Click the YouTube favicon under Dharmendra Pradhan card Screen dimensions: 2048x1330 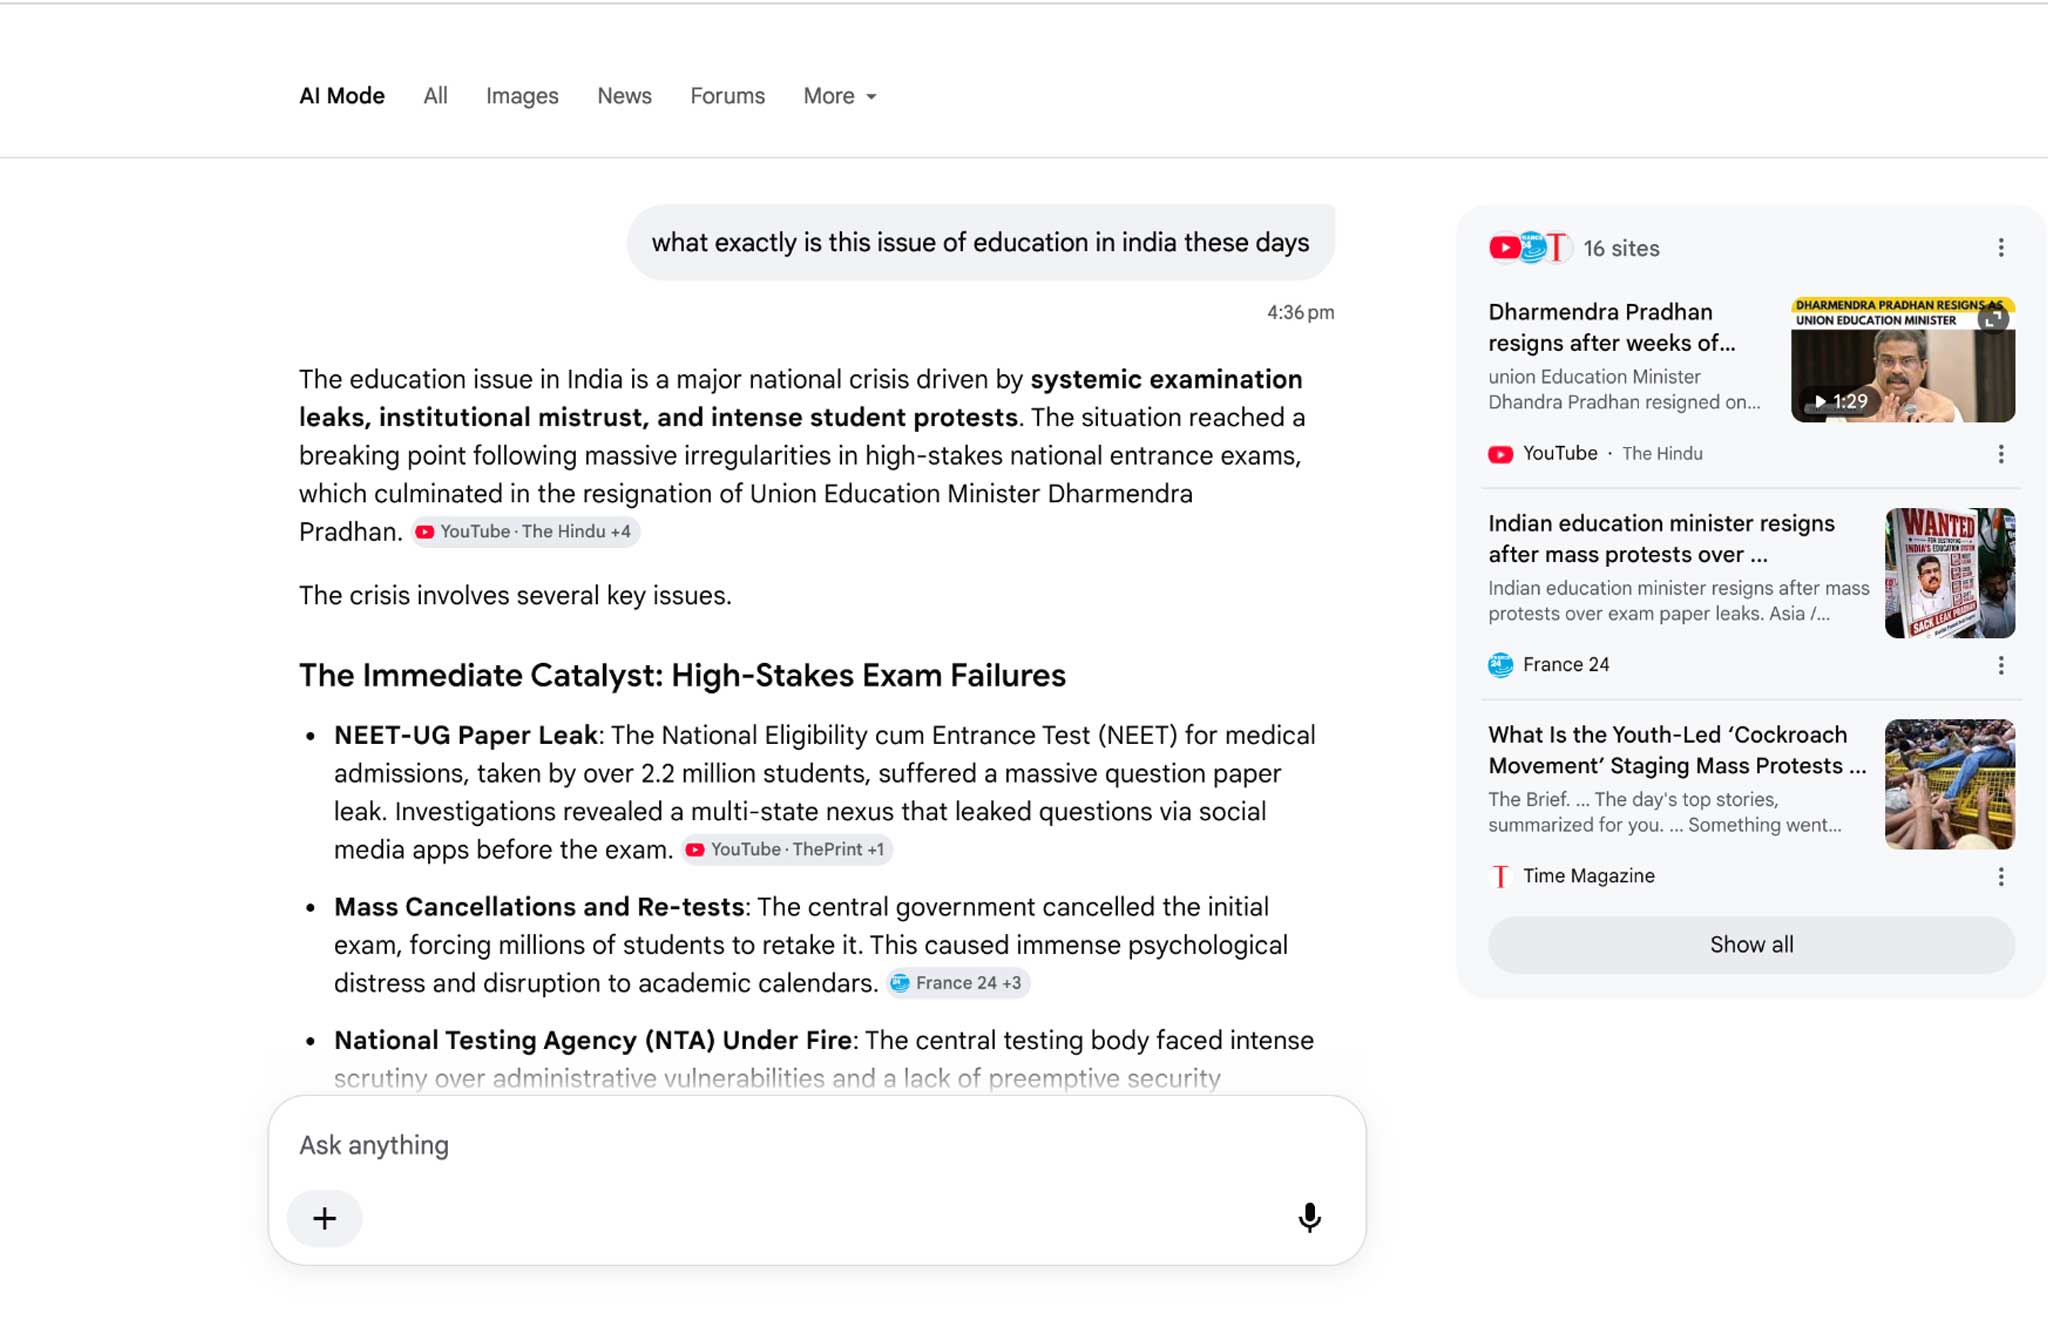pos(1500,454)
